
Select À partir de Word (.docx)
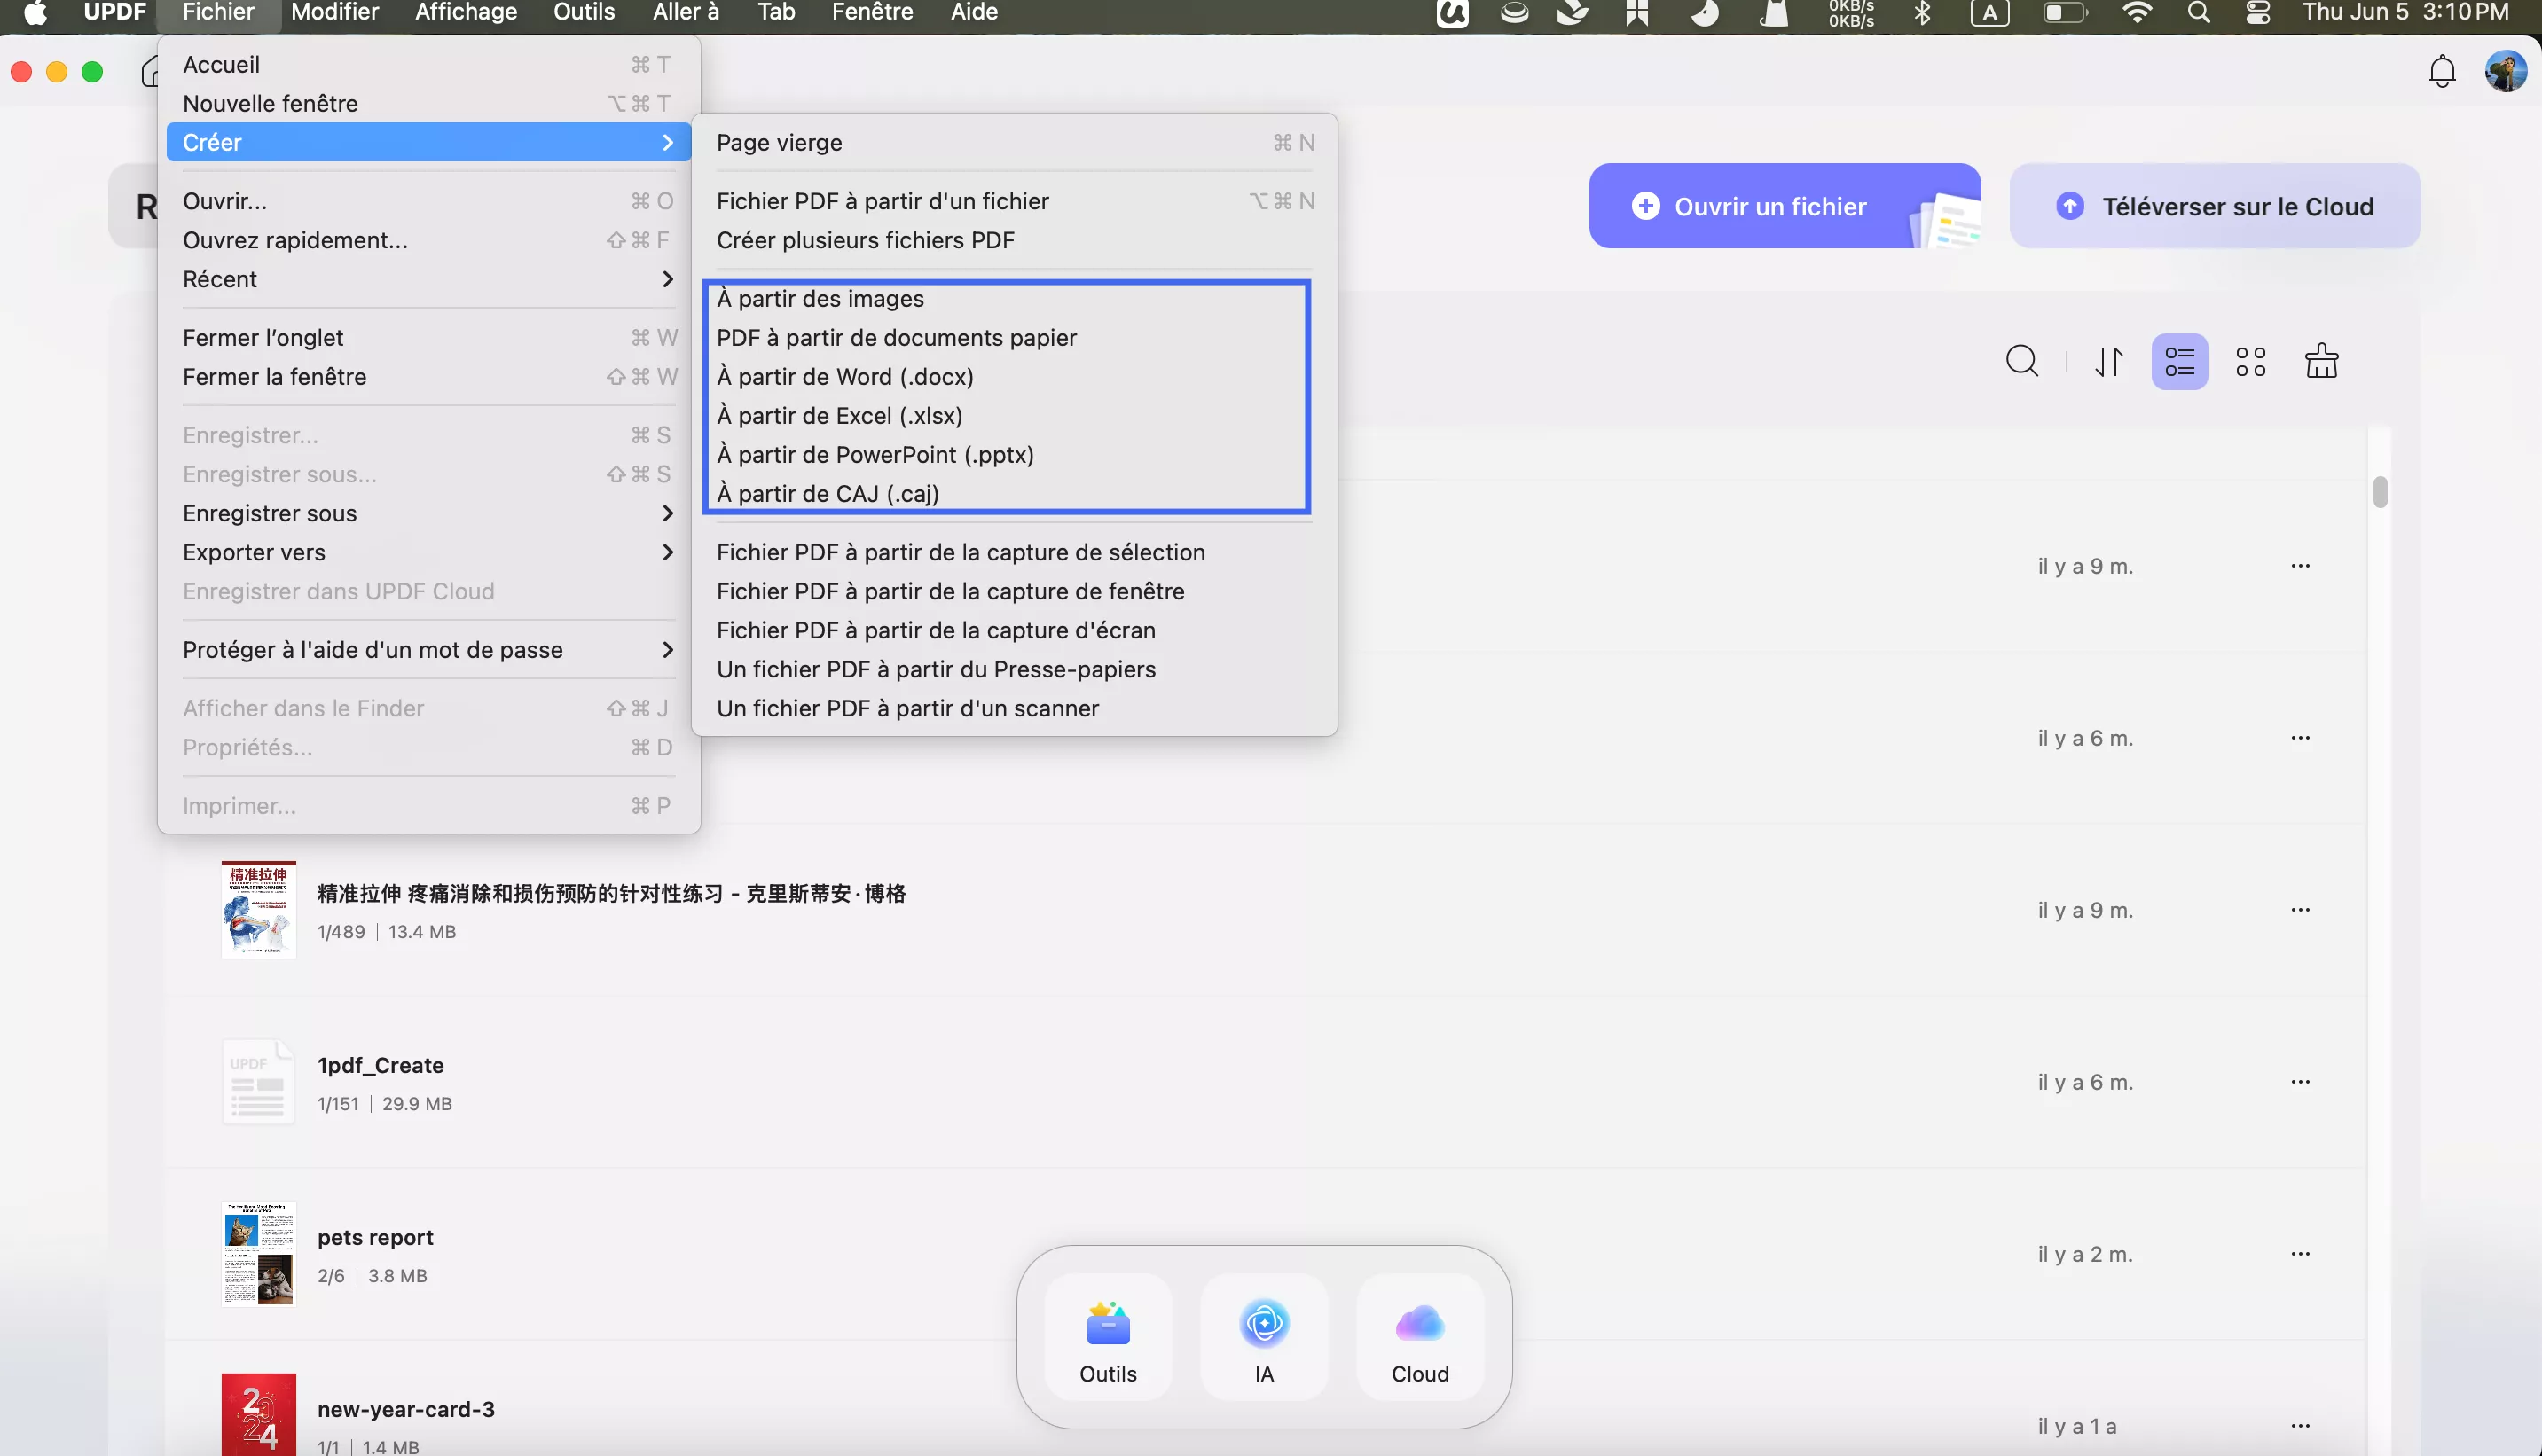tap(1014, 377)
